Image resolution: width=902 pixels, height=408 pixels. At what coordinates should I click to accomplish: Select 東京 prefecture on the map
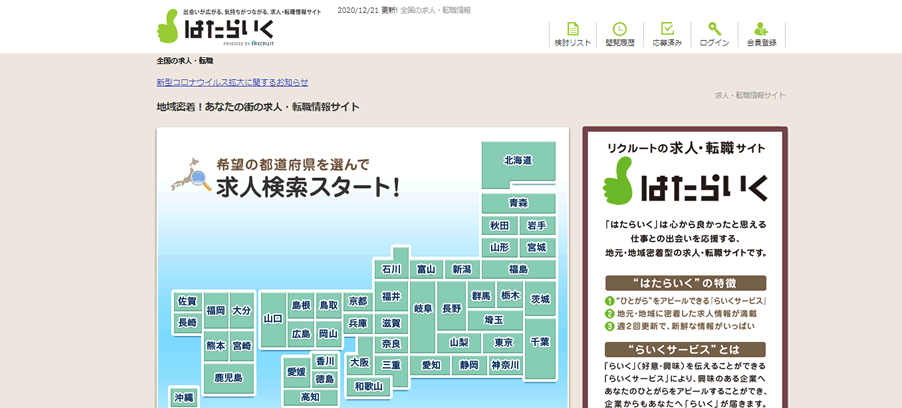(x=504, y=342)
